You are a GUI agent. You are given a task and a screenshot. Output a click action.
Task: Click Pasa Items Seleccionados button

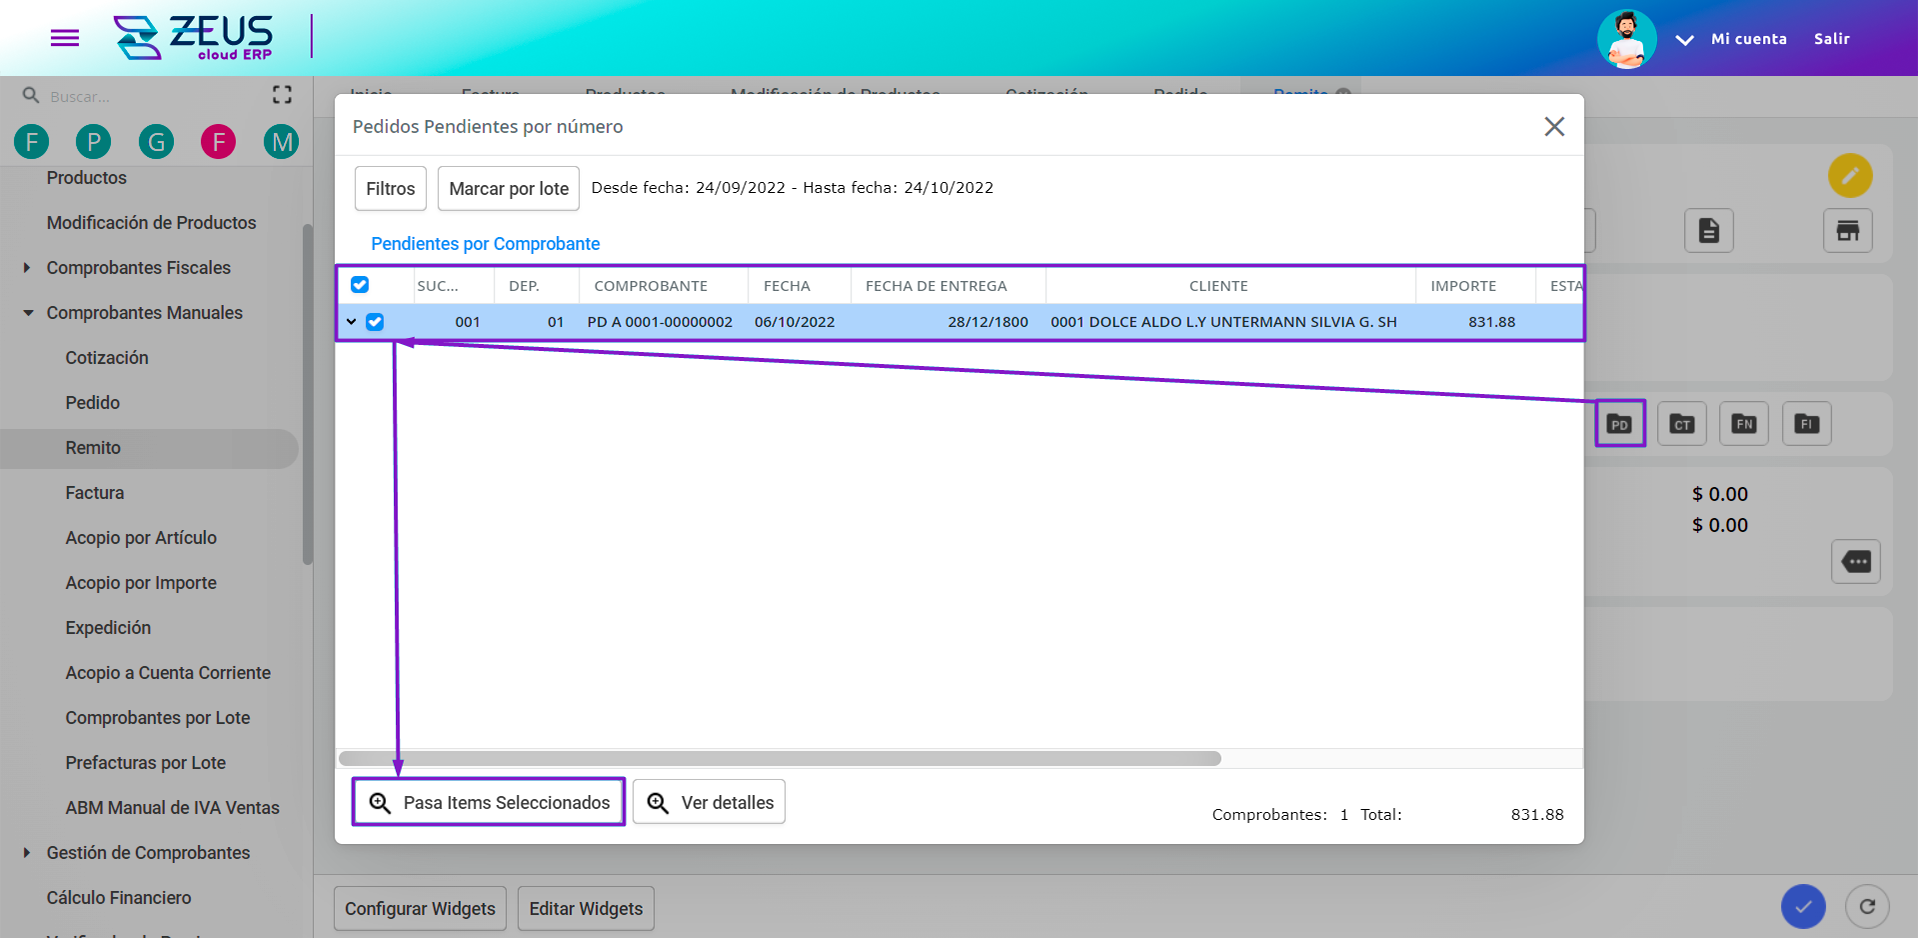pyautogui.click(x=489, y=802)
